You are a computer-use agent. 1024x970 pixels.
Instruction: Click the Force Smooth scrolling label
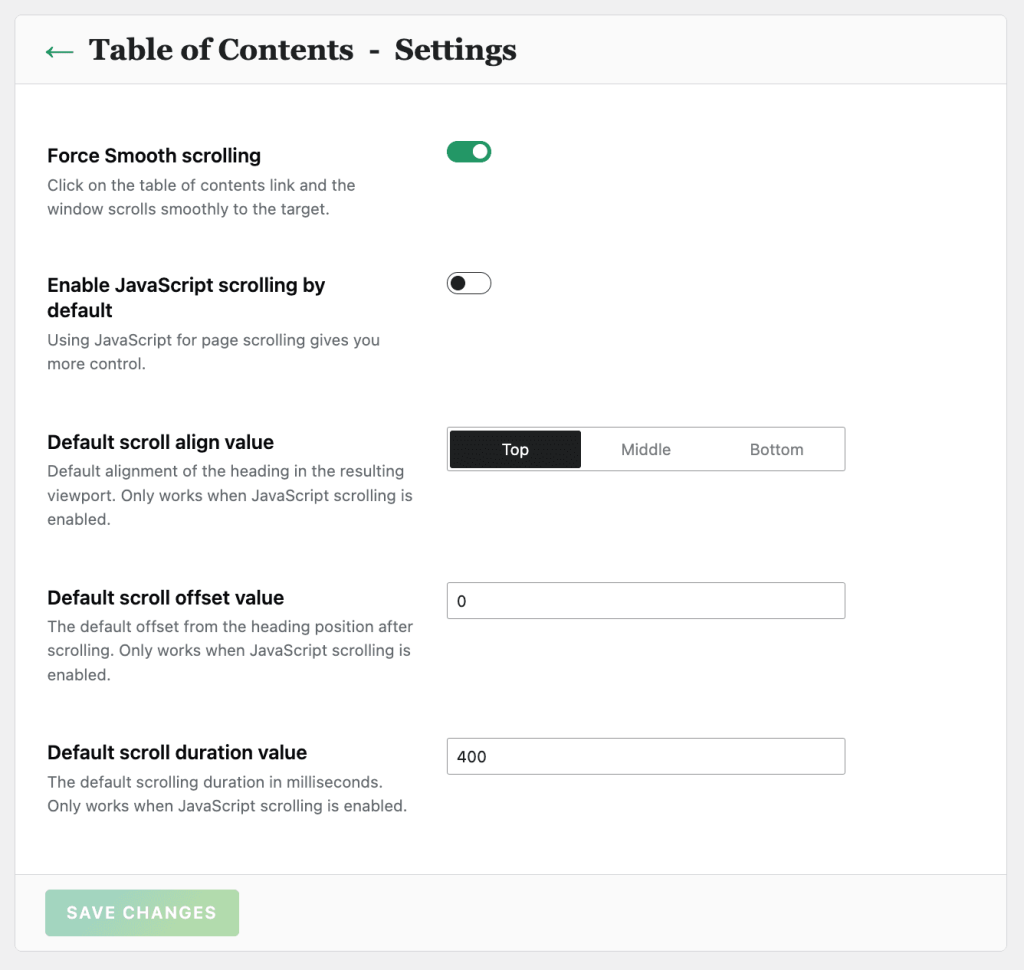(x=154, y=156)
